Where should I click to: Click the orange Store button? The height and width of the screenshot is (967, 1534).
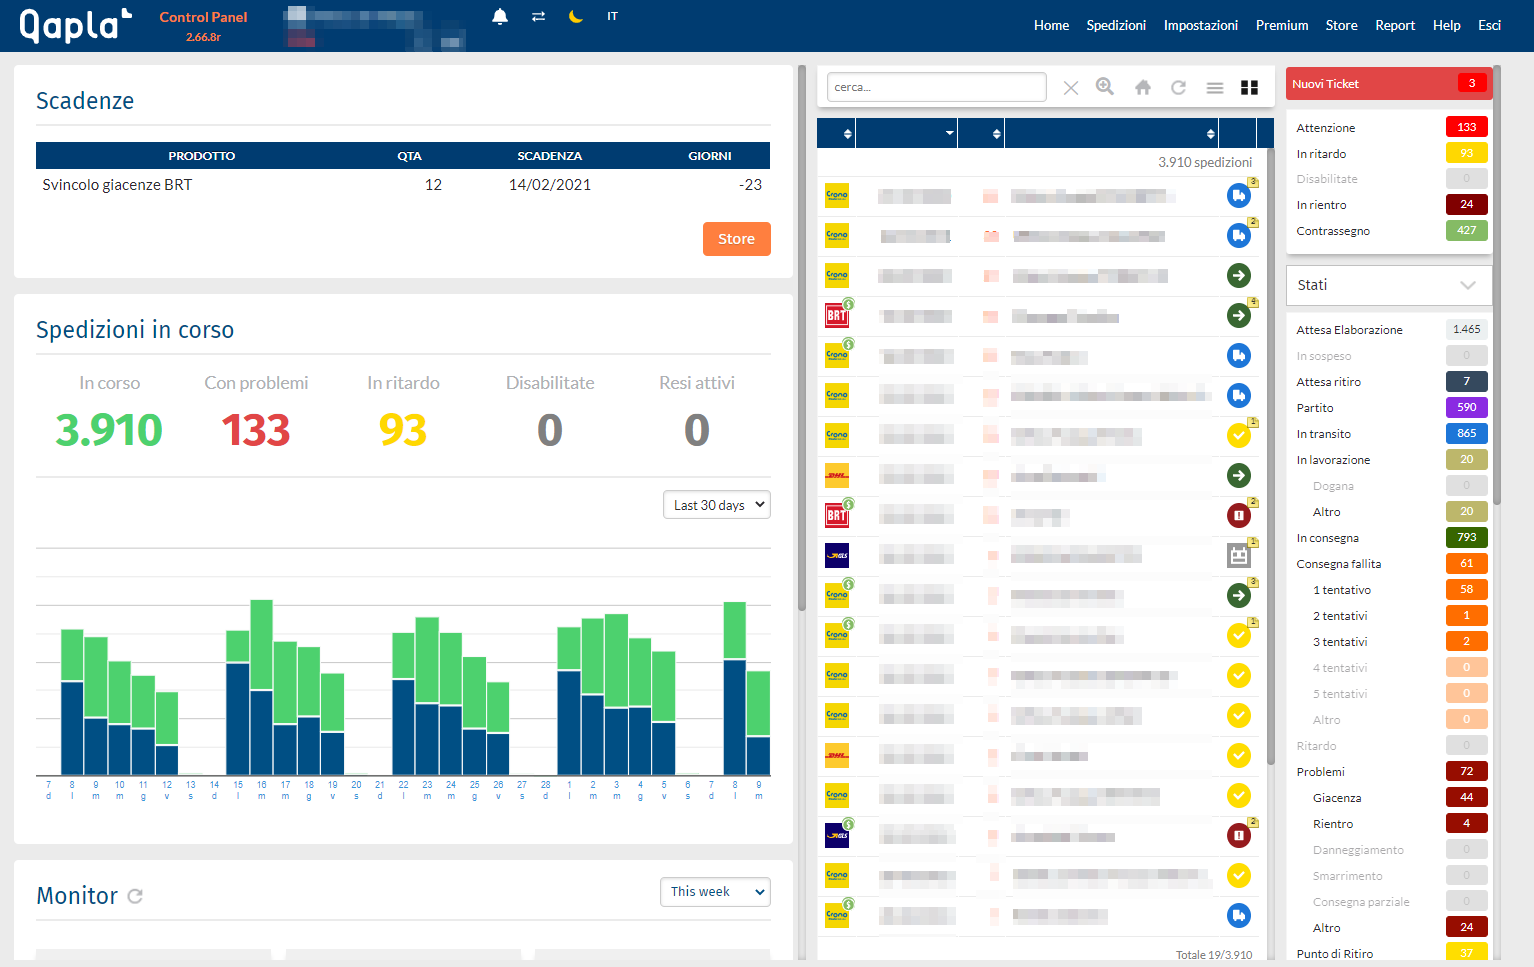point(736,239)
